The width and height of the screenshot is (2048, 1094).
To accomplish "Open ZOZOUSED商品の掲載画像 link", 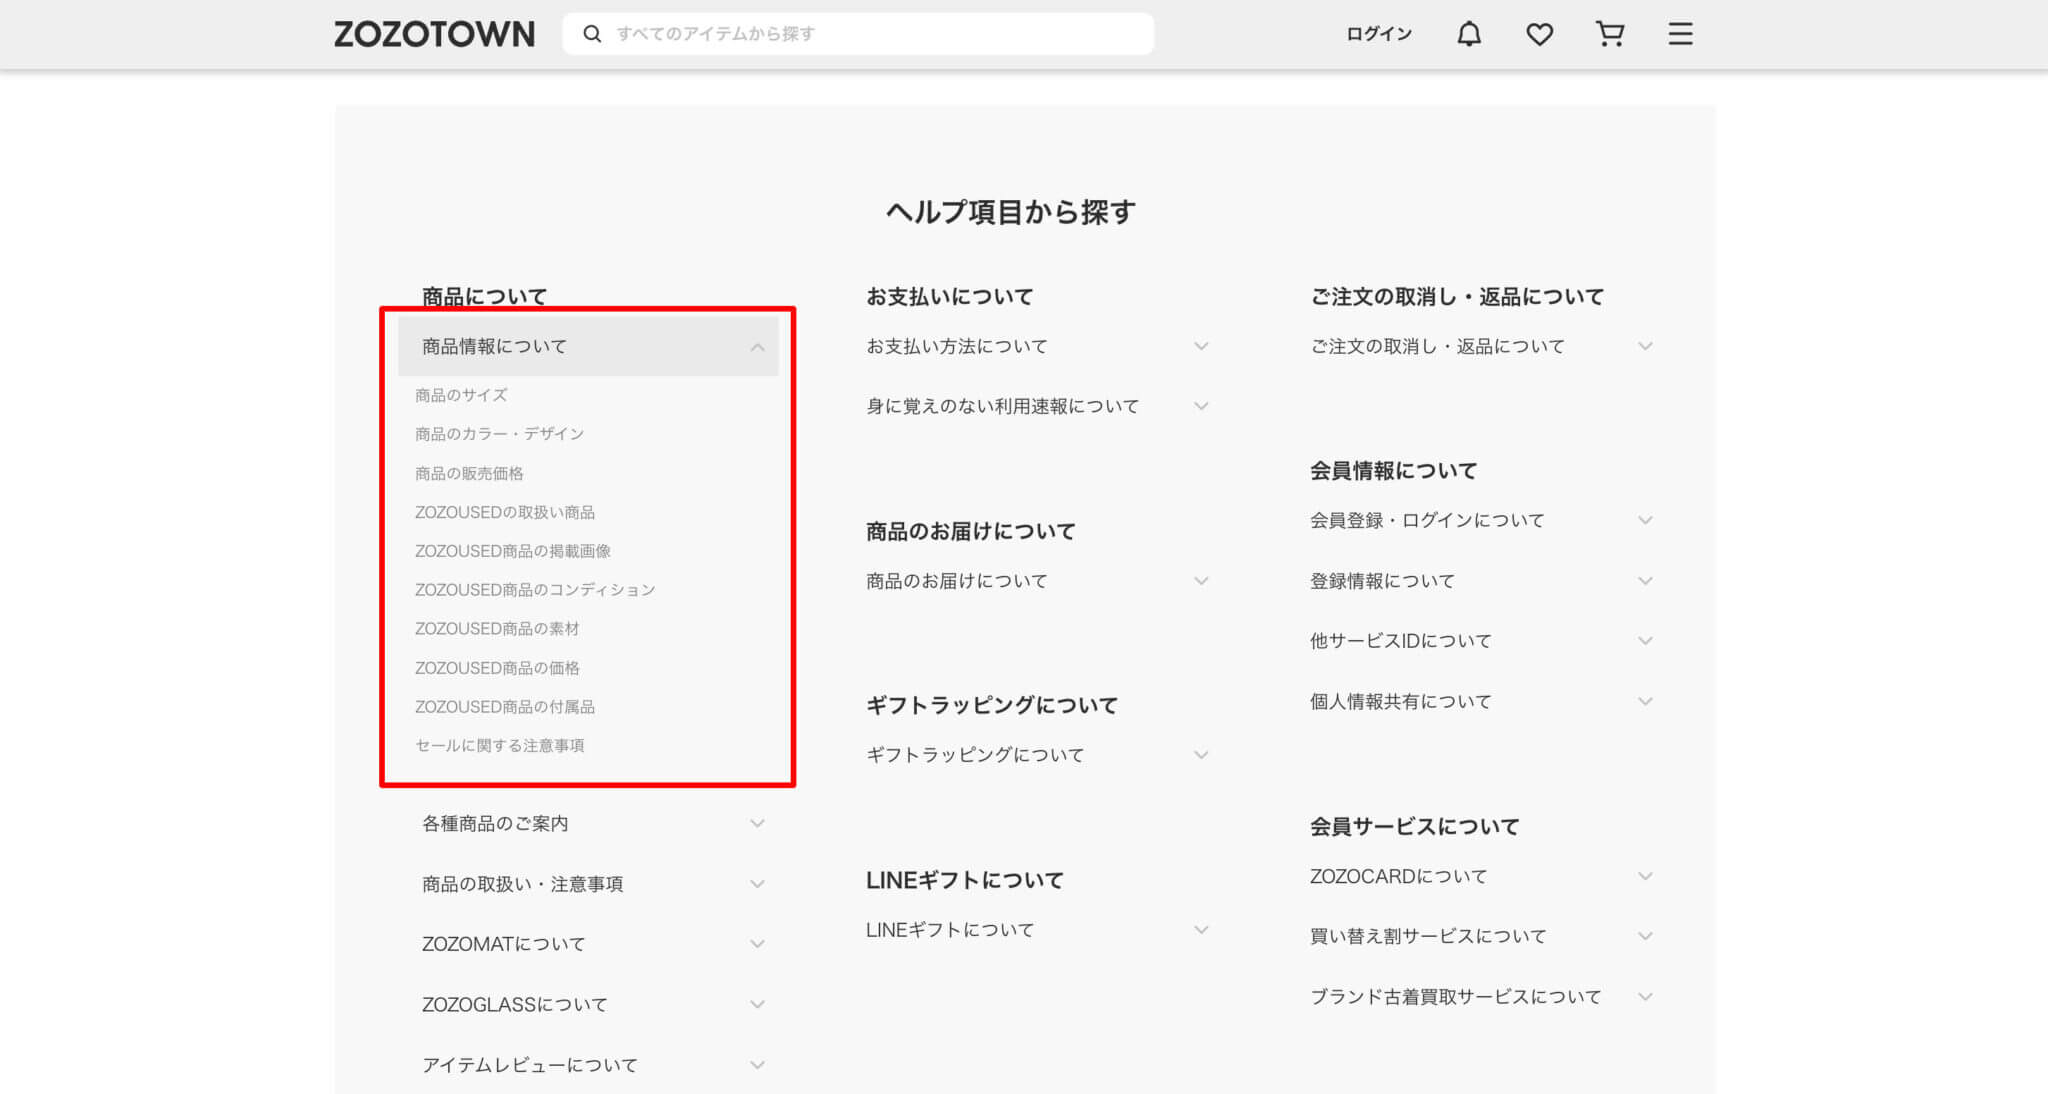I will [x=513, y=551].
